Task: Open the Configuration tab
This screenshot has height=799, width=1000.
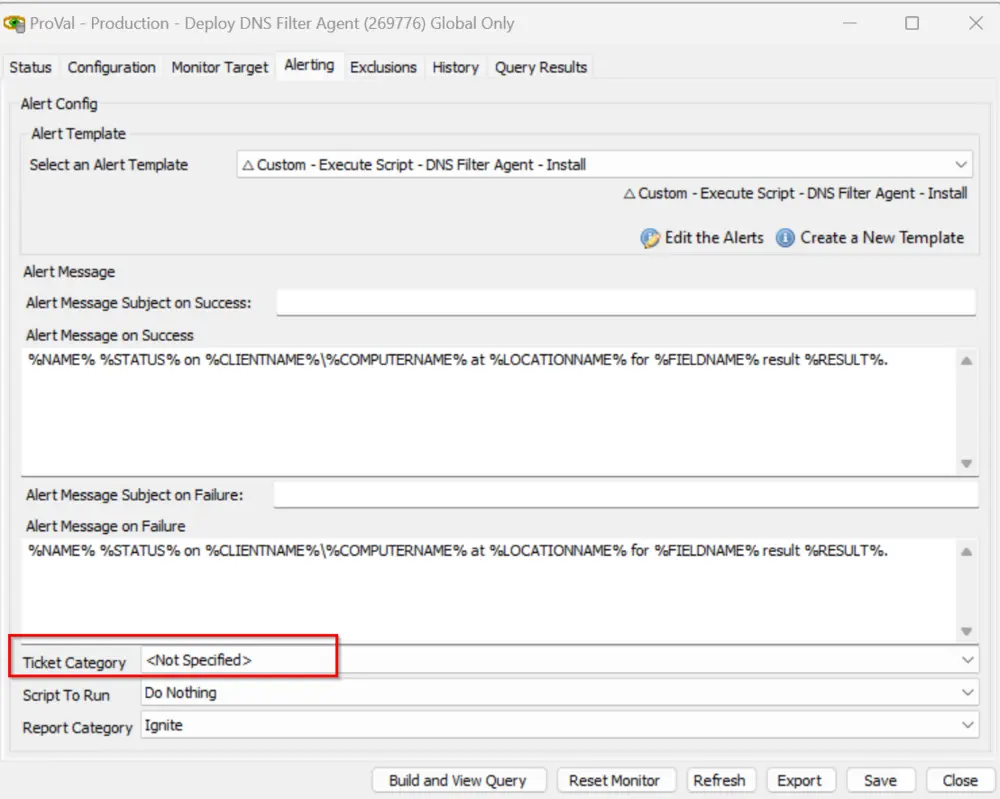Action: point(112,67)
